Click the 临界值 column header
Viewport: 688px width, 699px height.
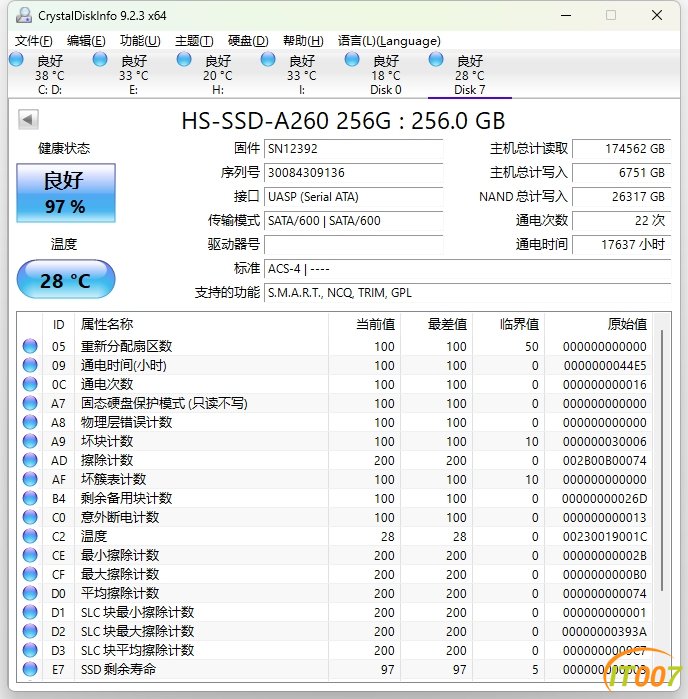(x=509, y=325)
